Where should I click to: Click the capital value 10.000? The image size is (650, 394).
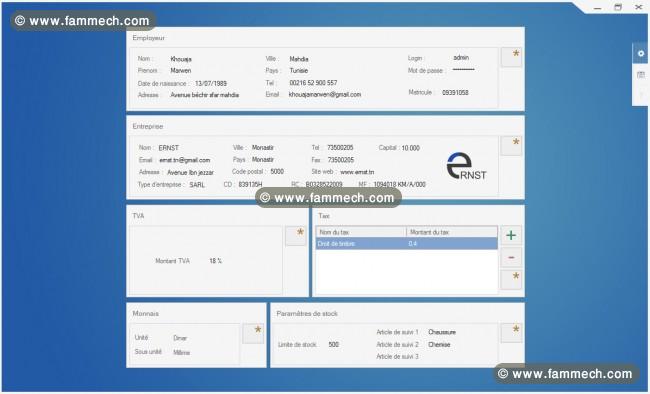click(x=410, y=148)
